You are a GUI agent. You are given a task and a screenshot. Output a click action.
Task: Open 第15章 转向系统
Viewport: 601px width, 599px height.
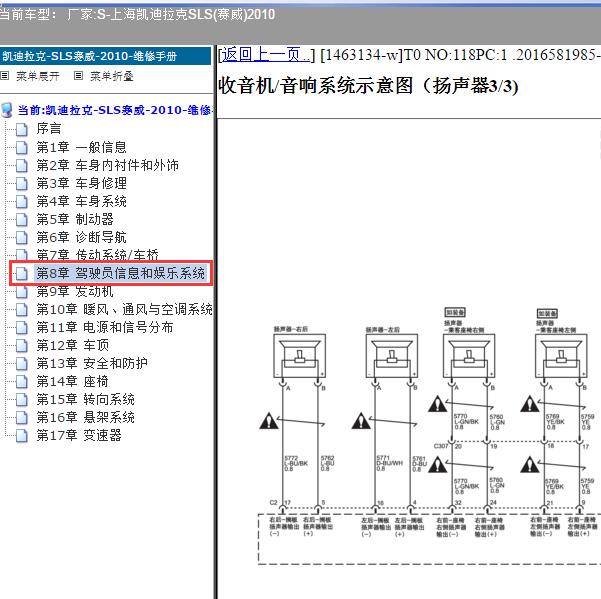click(x=85, y=399)
